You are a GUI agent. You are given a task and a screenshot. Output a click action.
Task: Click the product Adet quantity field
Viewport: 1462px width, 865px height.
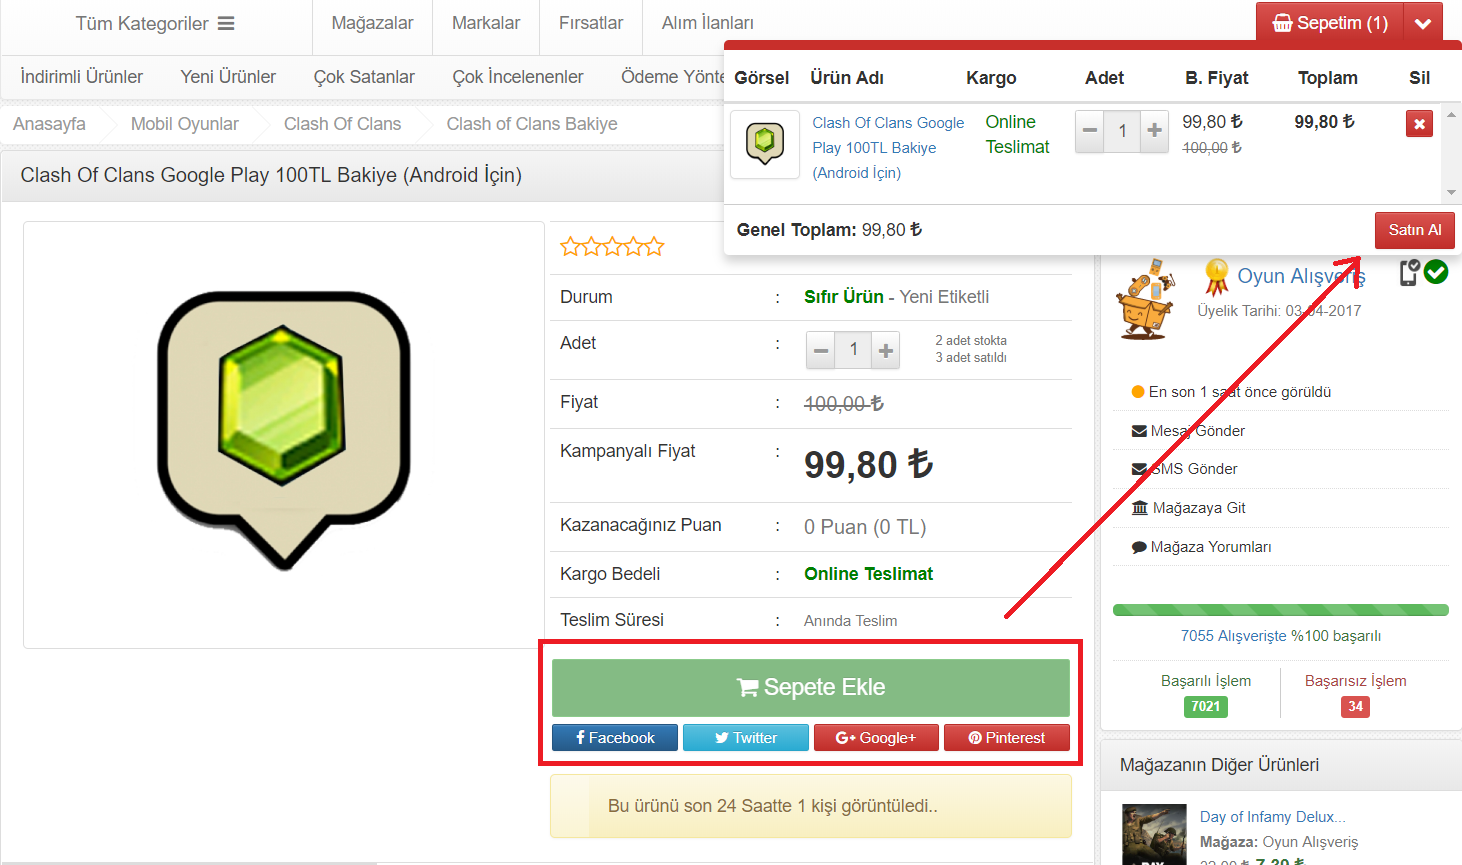[x=854, y=350]
